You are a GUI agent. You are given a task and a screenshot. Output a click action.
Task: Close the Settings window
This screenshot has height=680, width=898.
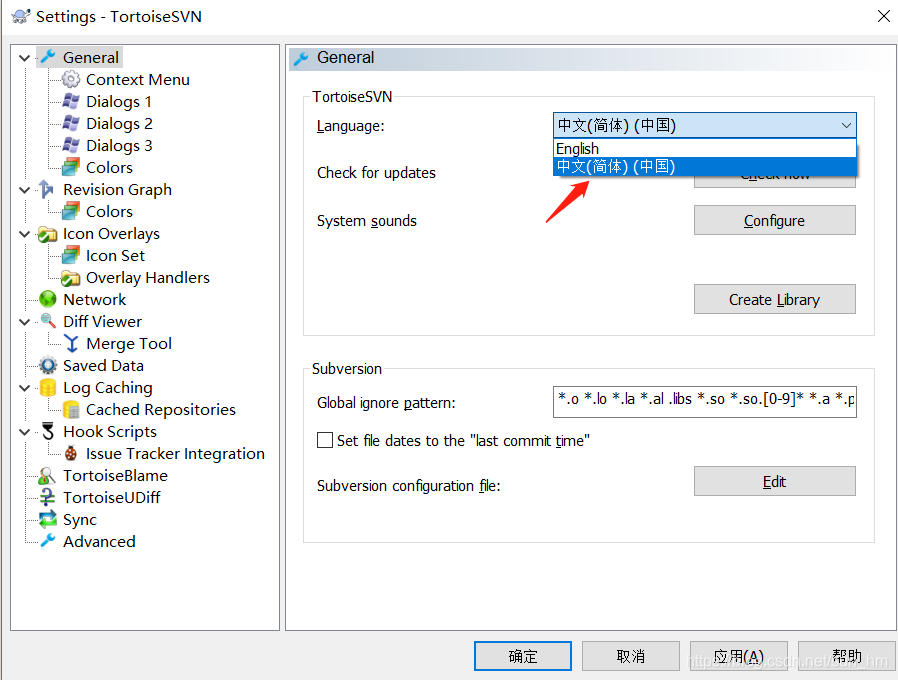(884, 16)
